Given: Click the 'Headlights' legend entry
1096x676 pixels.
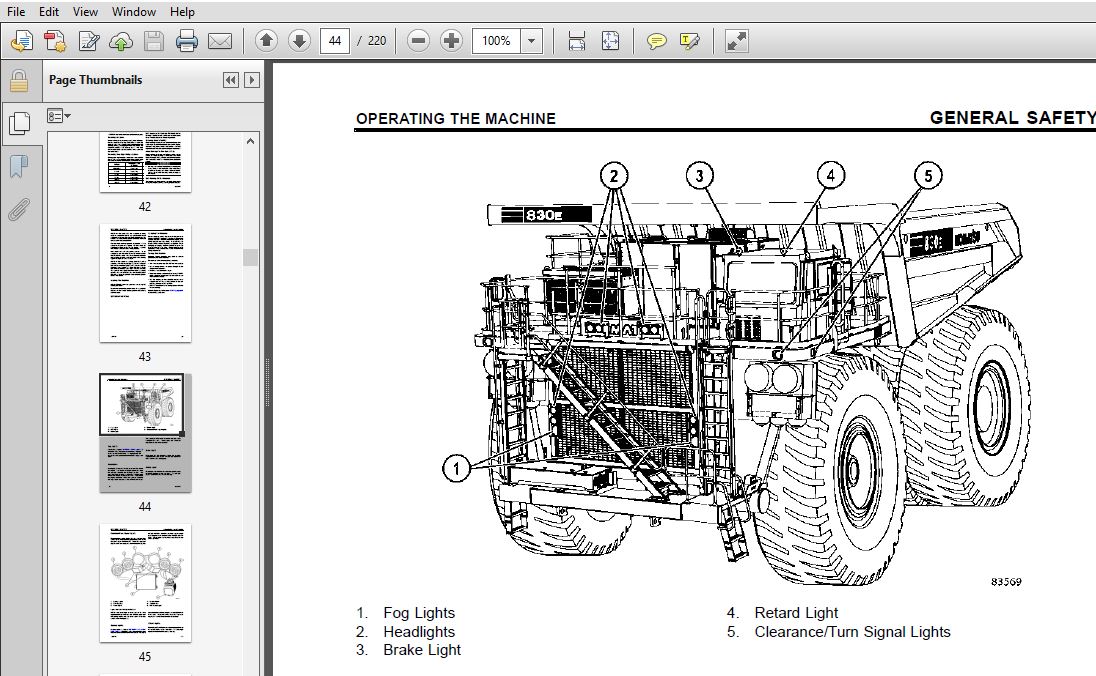Looking at the screenshot, I should [x=419, y=632].
